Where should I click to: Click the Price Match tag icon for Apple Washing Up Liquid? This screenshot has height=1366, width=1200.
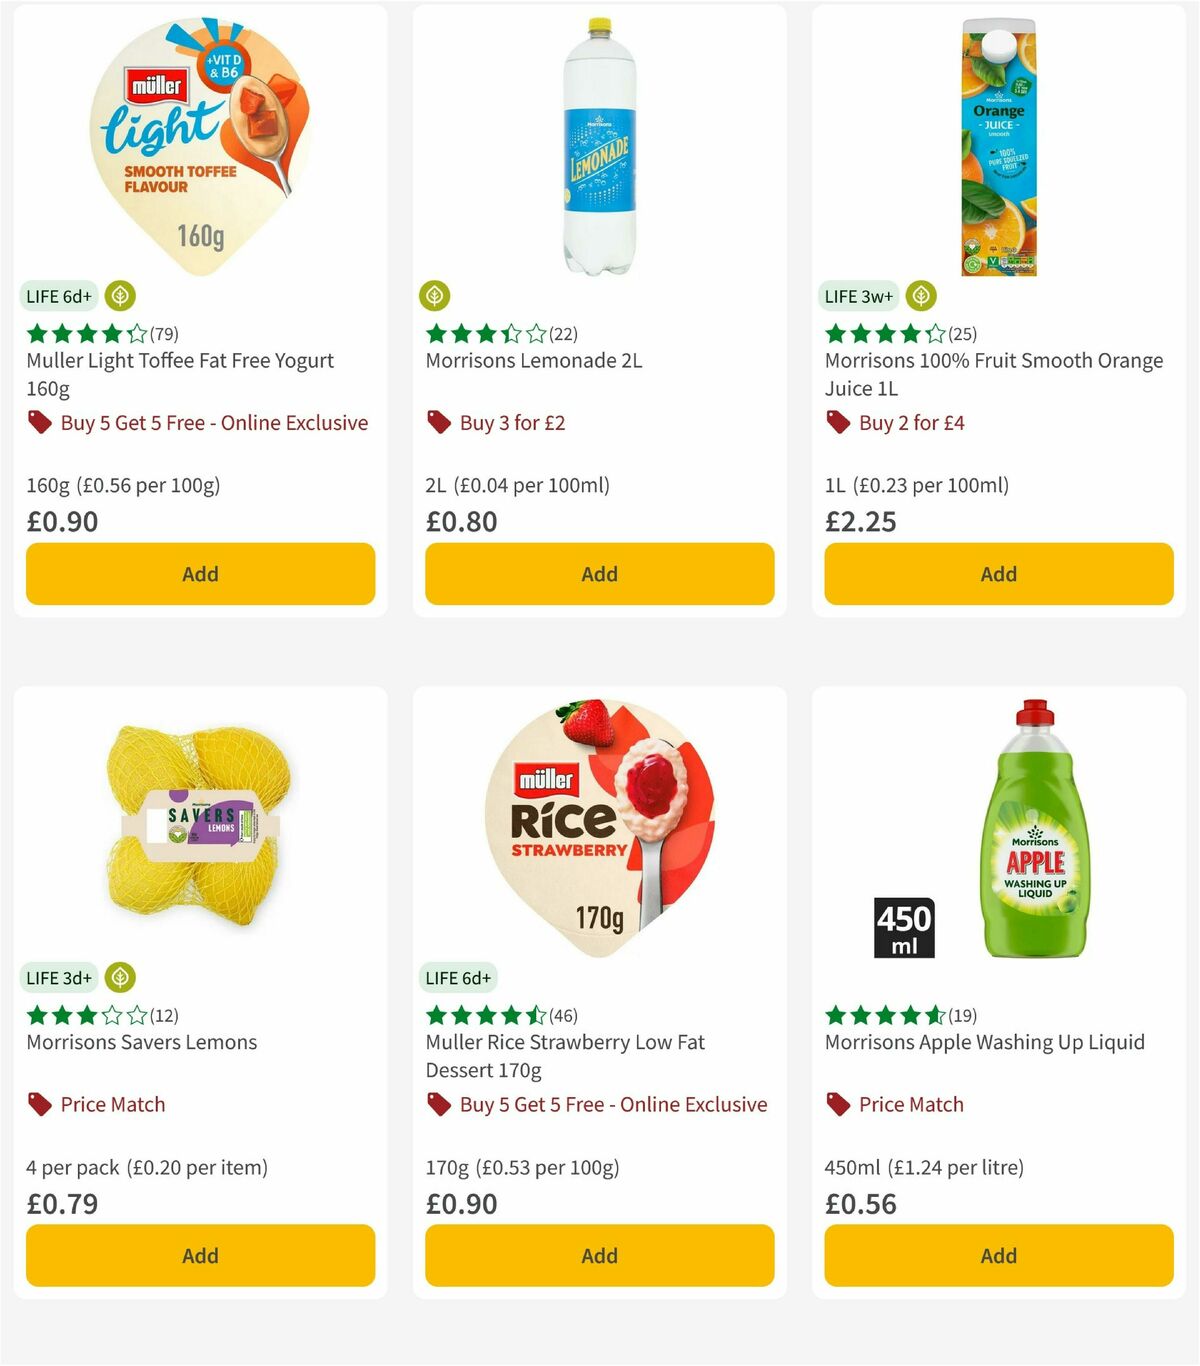click(838, 1105)
